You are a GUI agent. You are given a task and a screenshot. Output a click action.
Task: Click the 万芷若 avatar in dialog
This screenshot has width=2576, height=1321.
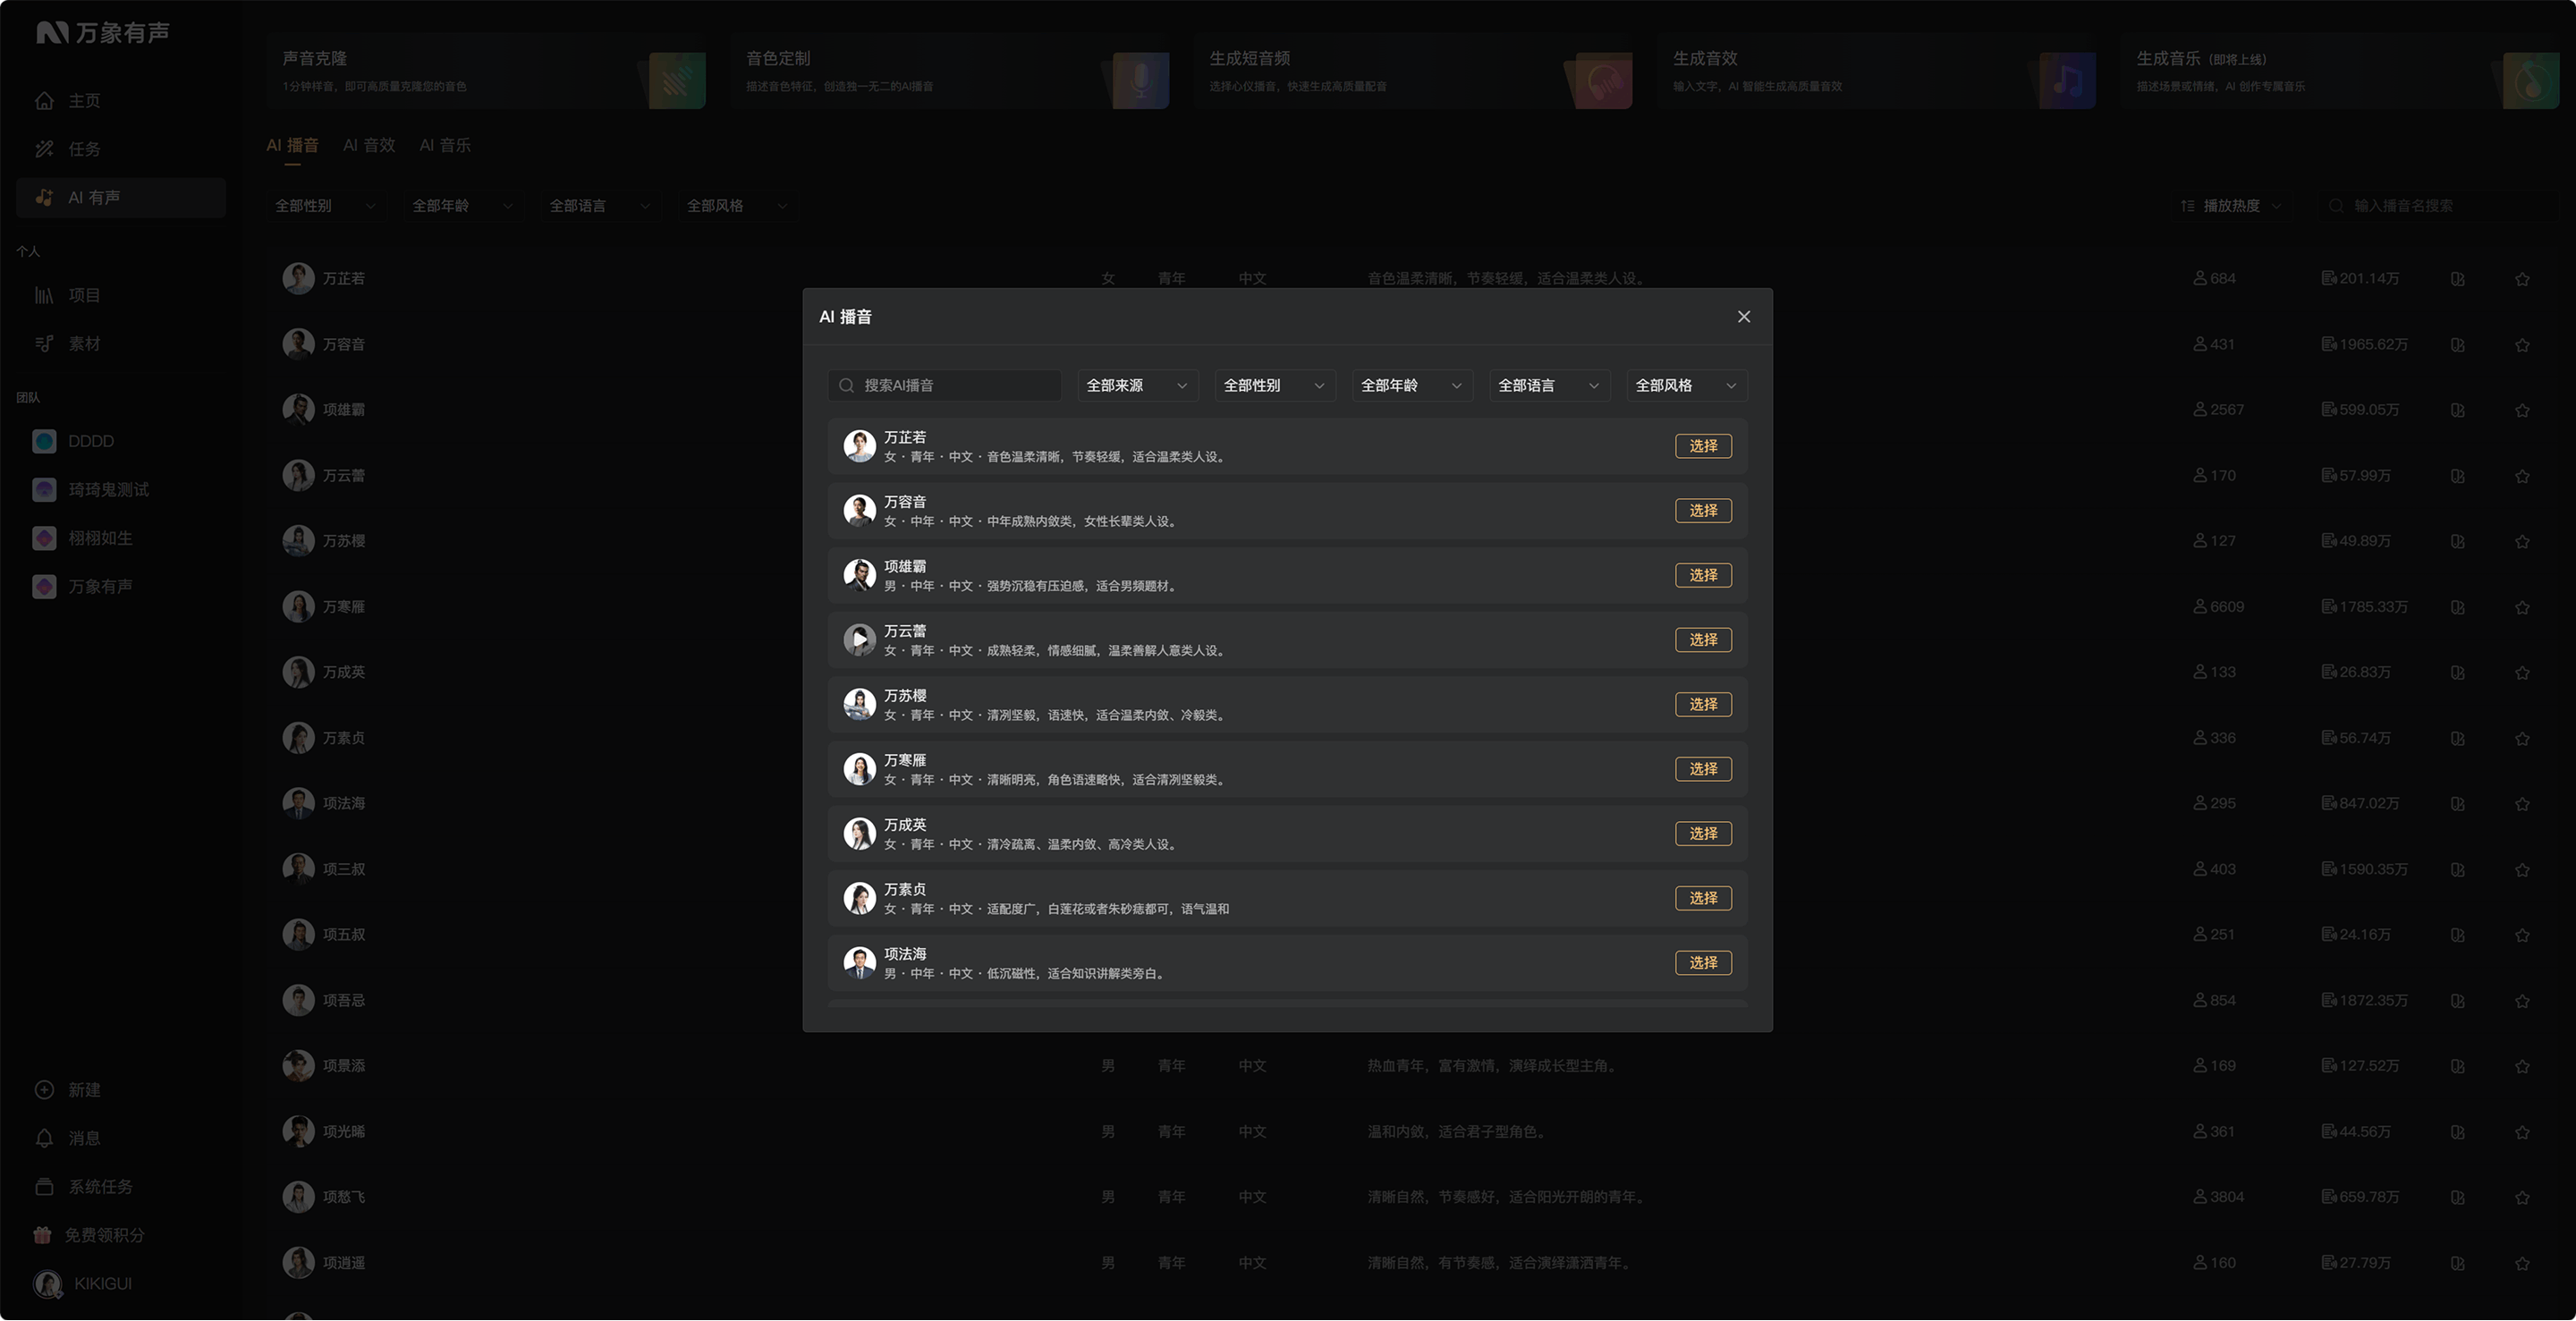(859, 446)
